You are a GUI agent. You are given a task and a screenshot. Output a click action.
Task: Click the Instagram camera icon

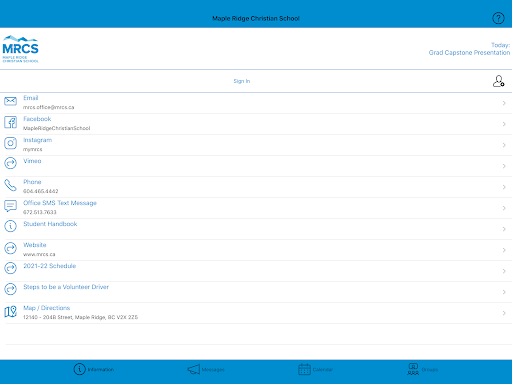(10, 143)
